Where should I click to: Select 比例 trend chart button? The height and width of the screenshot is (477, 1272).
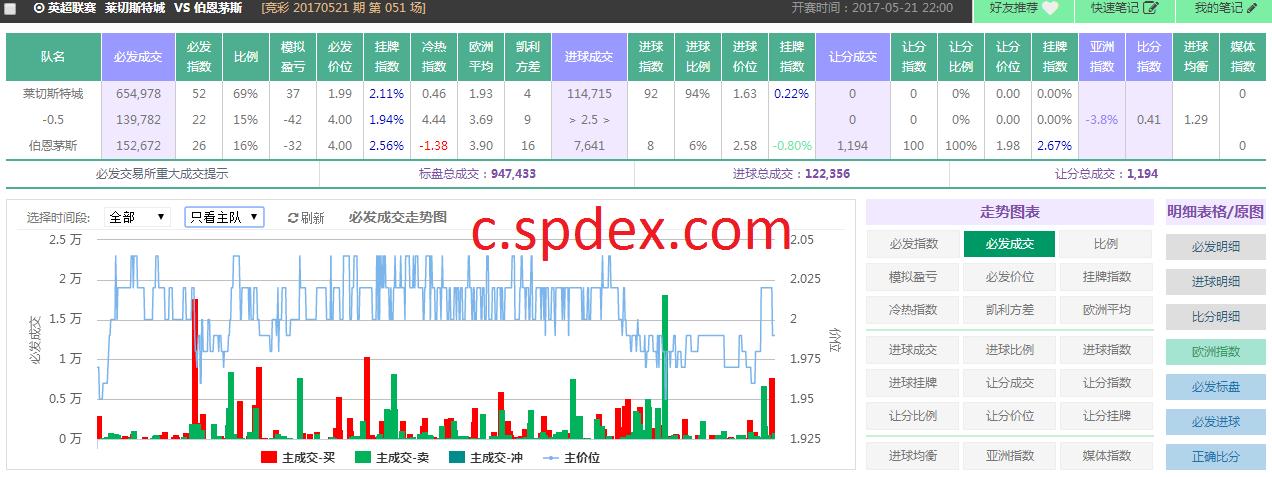1106,244
